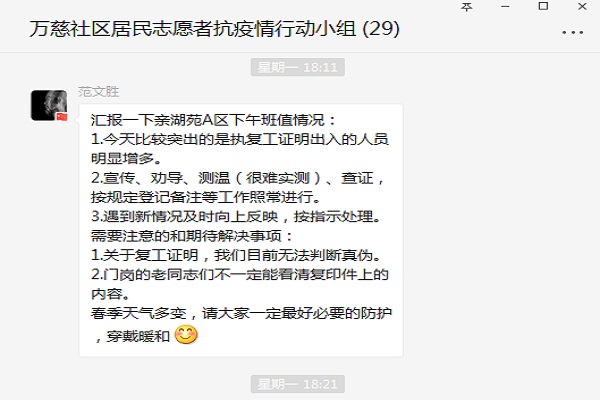This screenshot has height=400, width=600.
Task: Click the line 2.宣传、劝导、测温
Action: click(x=238, y=178)
